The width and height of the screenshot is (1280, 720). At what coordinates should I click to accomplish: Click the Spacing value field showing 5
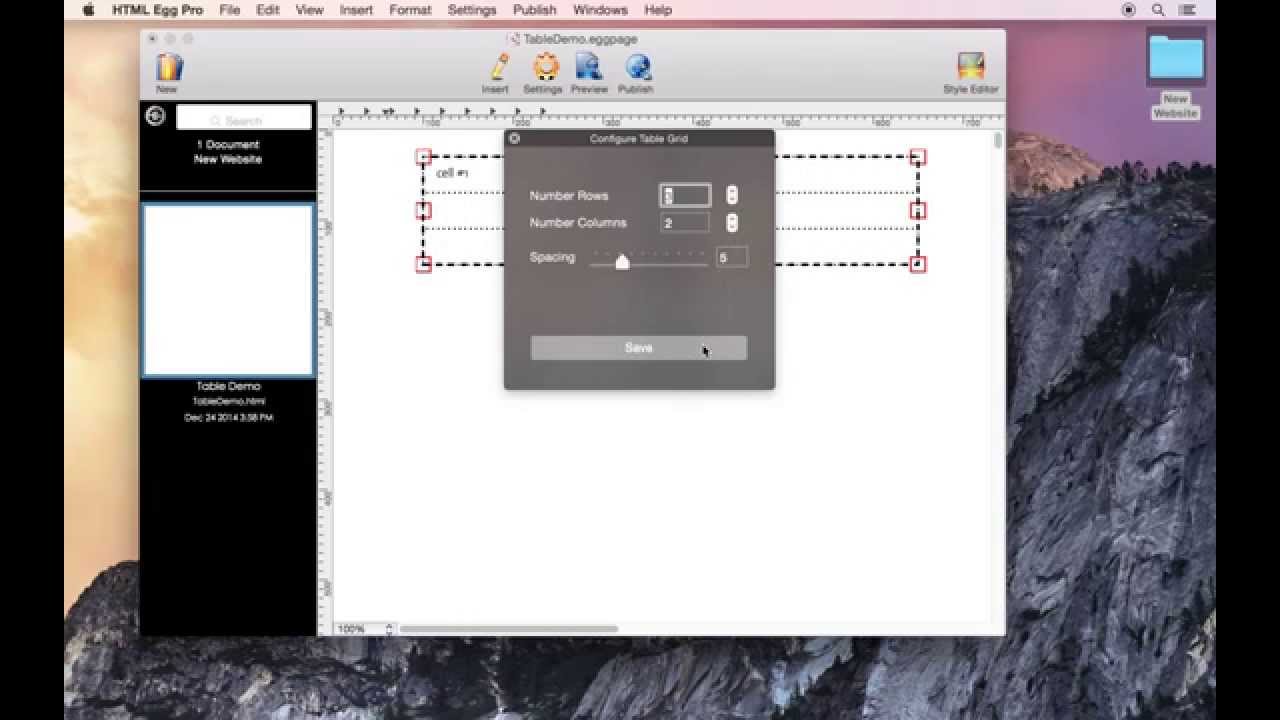[731, 257]
